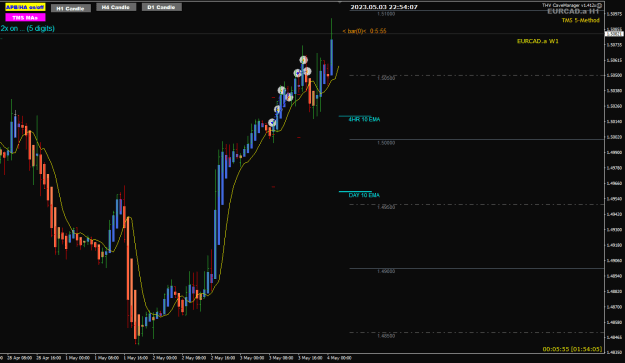Click 2 May 08:00 on the time axis
The height and width of the screenshot is (363, 625).
coord(194,358)
